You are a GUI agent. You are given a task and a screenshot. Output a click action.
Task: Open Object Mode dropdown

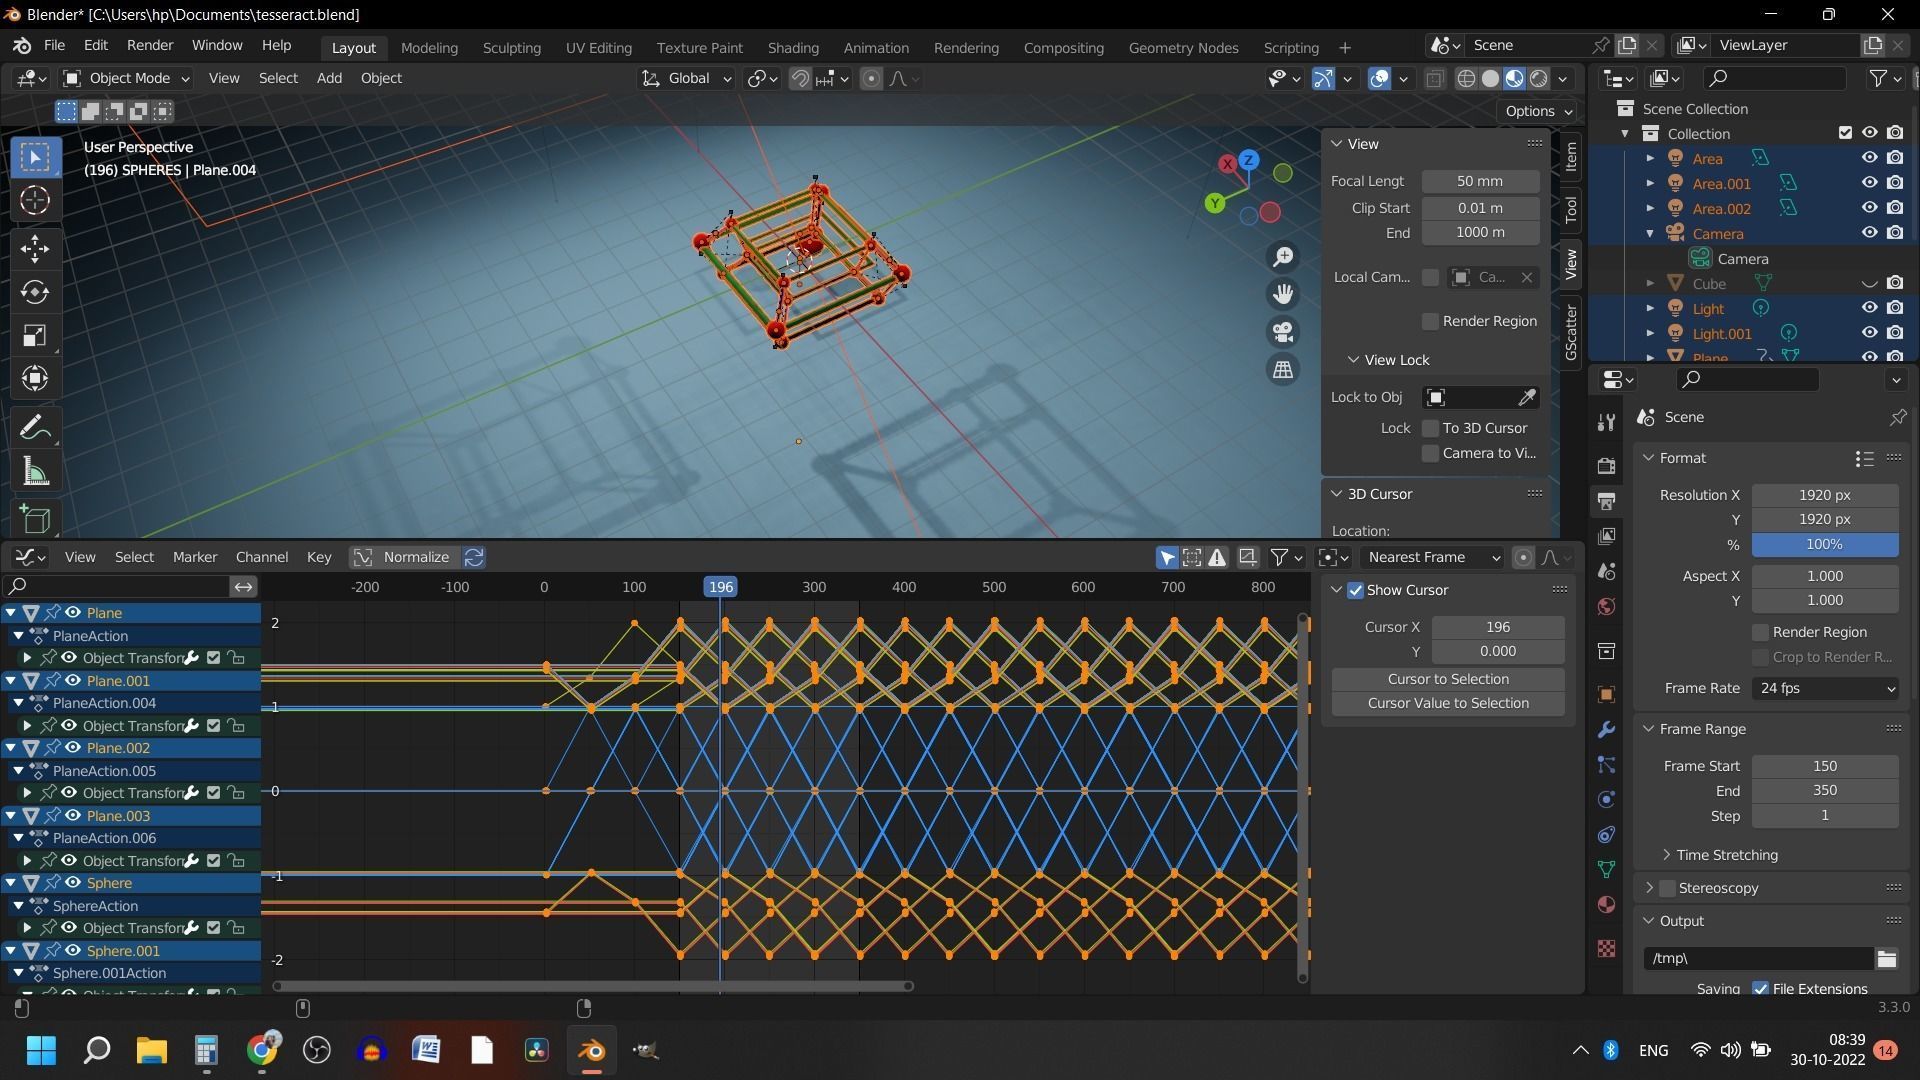126,78
